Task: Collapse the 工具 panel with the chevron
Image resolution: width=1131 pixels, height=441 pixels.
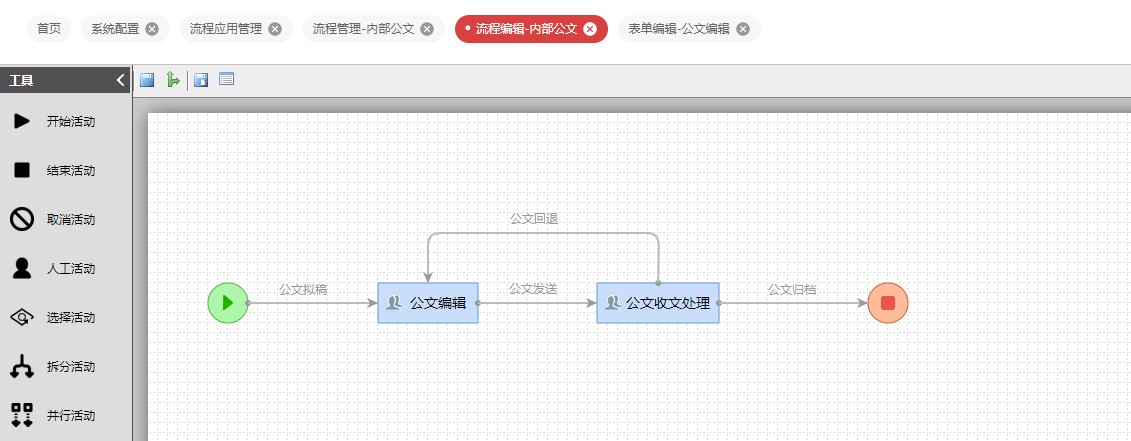Action: [120, 80]
